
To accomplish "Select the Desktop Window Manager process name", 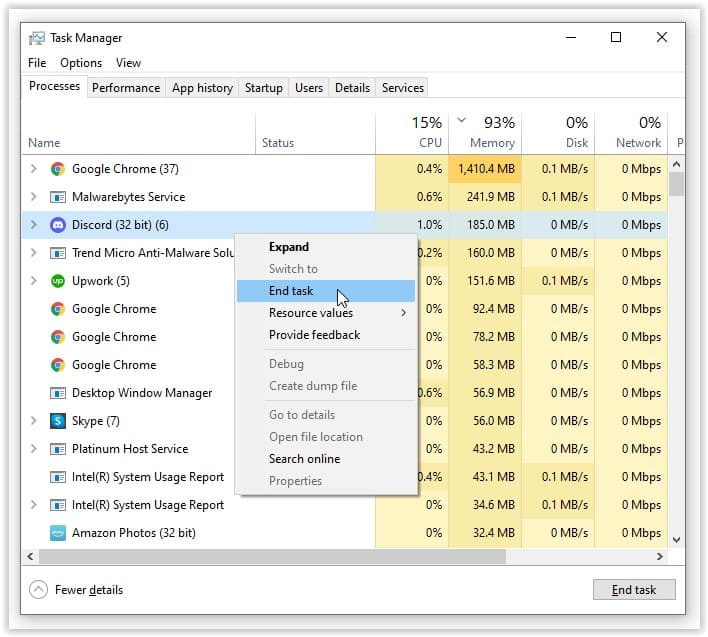I will pyautogui.click(x=142, y=393).
